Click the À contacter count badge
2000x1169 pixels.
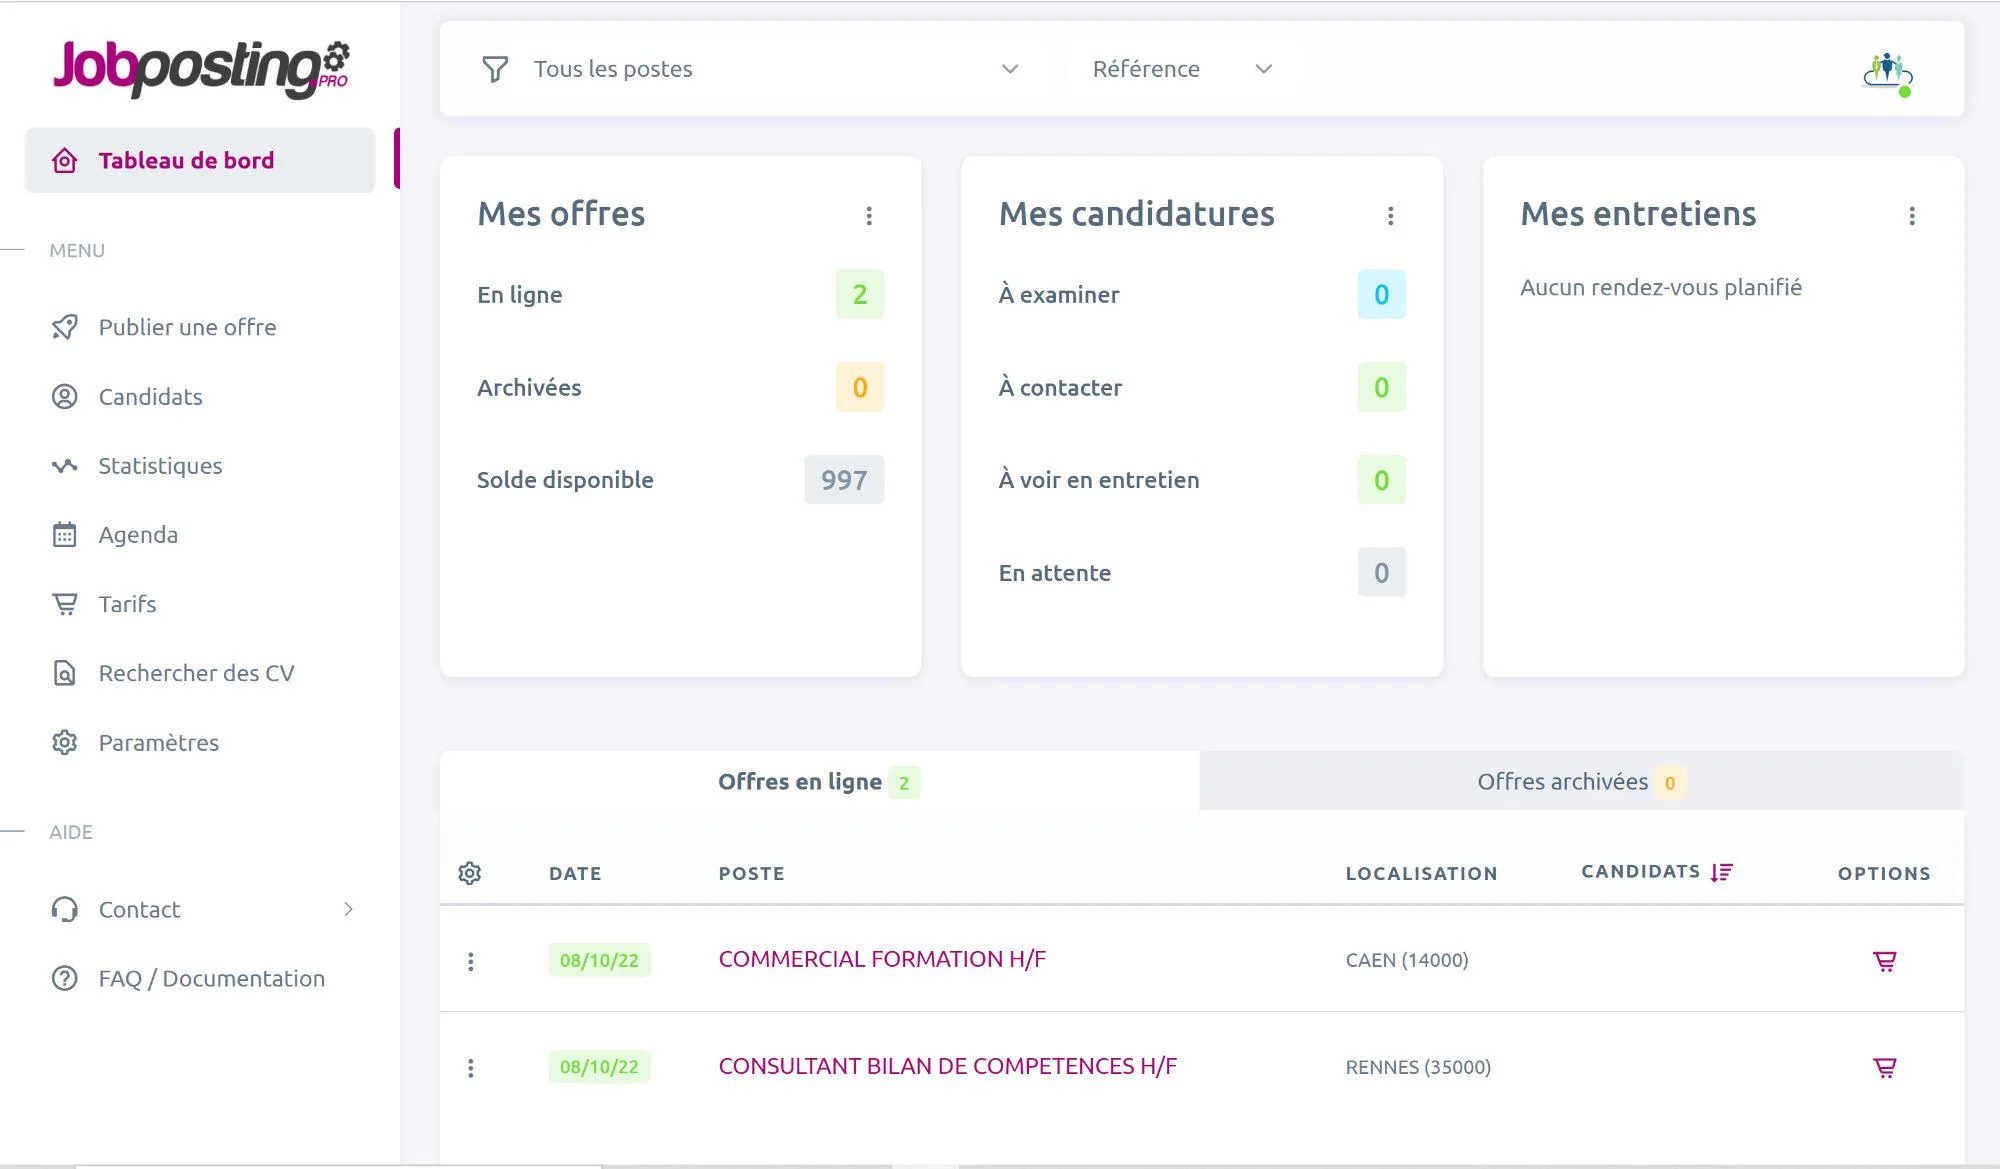pyautogui.click(x=1381, y=387)
